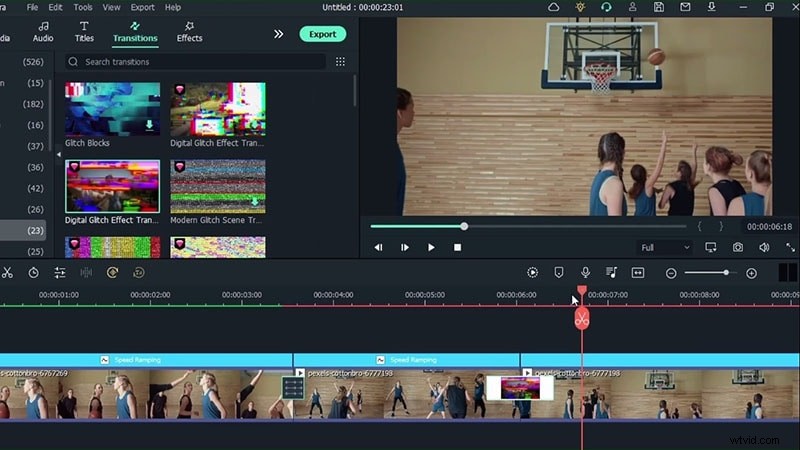
Task: Open the Full quality dropdown
Action: (665, 247)
